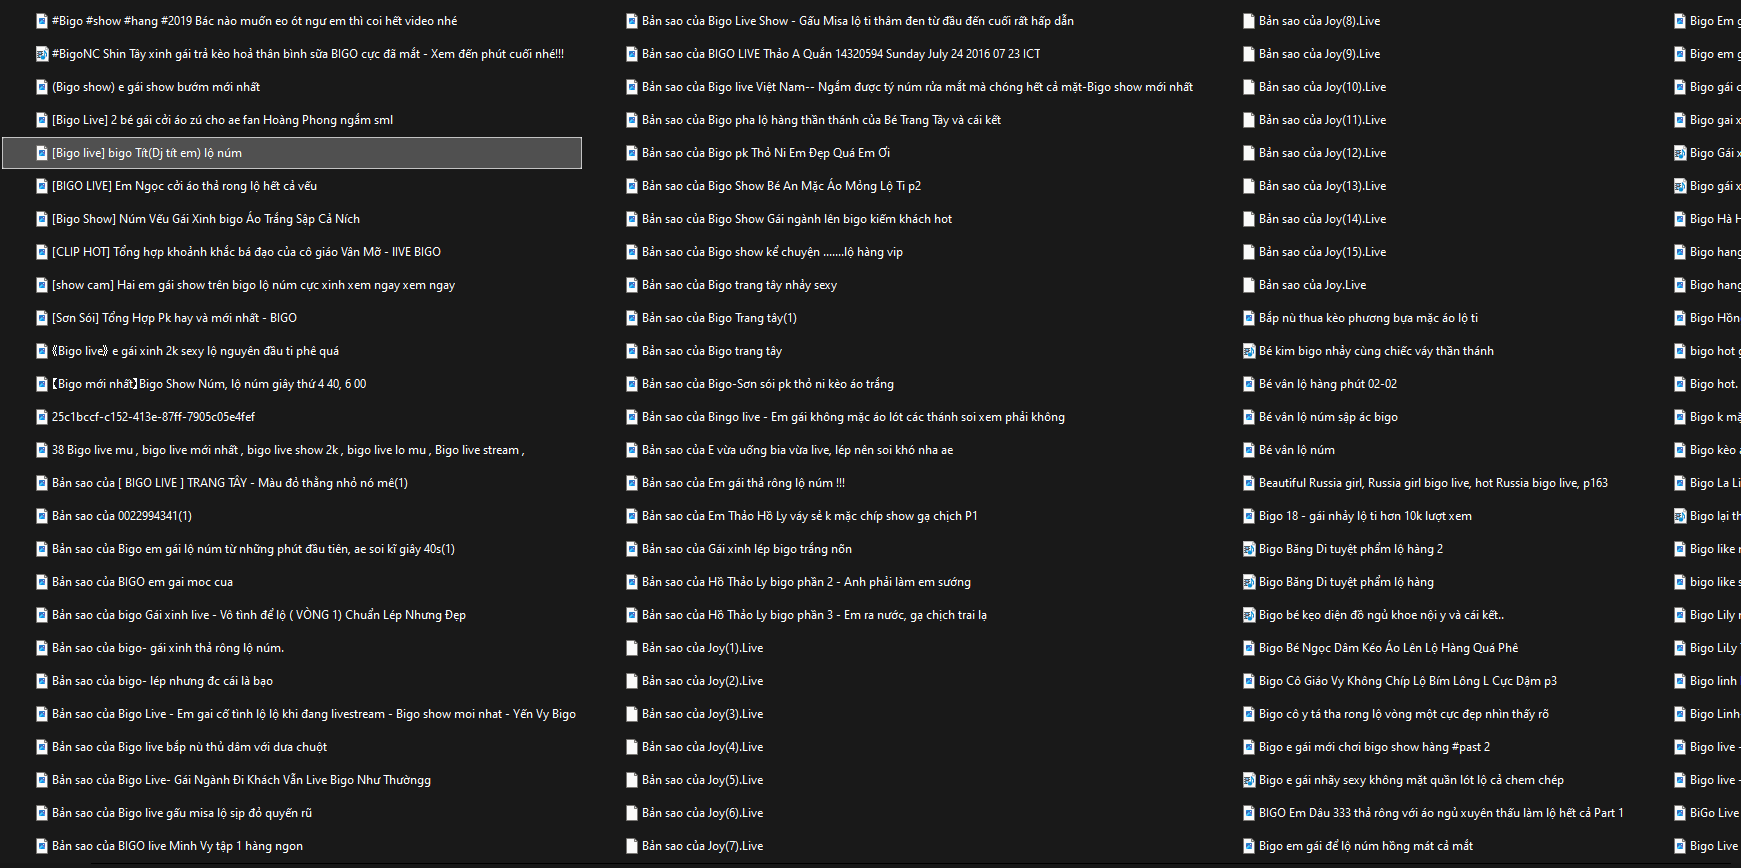This screenshot has height=868, width=1741.
Task: Select Bản sao của BIGO em gai moc cua
Action: pos(142,582)
